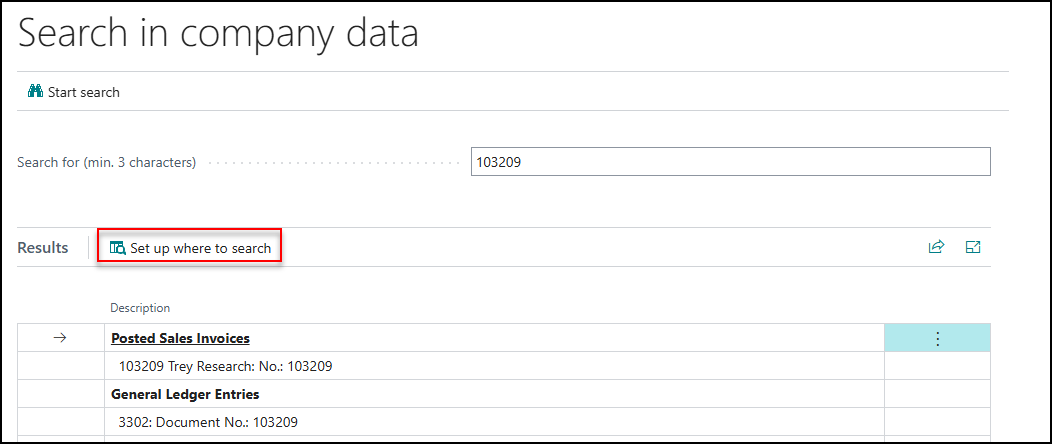Click the Description column header
Image resolution: width=1052 pixels, height=444 pixels.
click(140, 308)
